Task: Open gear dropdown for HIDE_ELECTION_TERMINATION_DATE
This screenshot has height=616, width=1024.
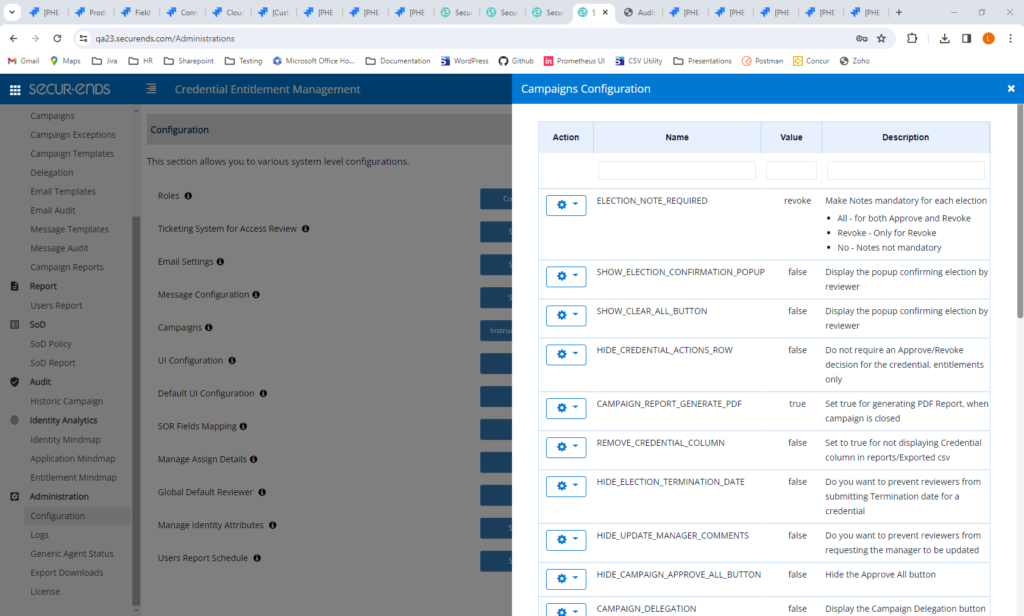Action: point(566,487)
